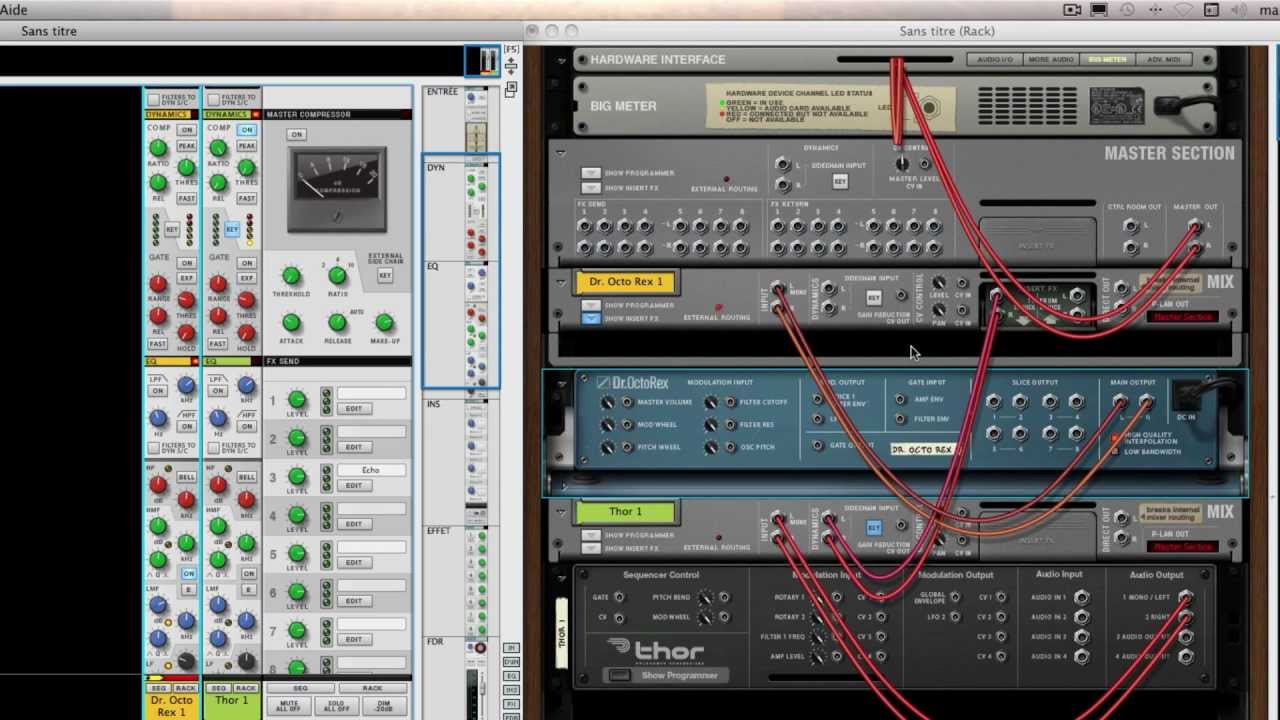
Task: Click External Side Chain KEY in Master Compressor
Action: click(385, 276)
